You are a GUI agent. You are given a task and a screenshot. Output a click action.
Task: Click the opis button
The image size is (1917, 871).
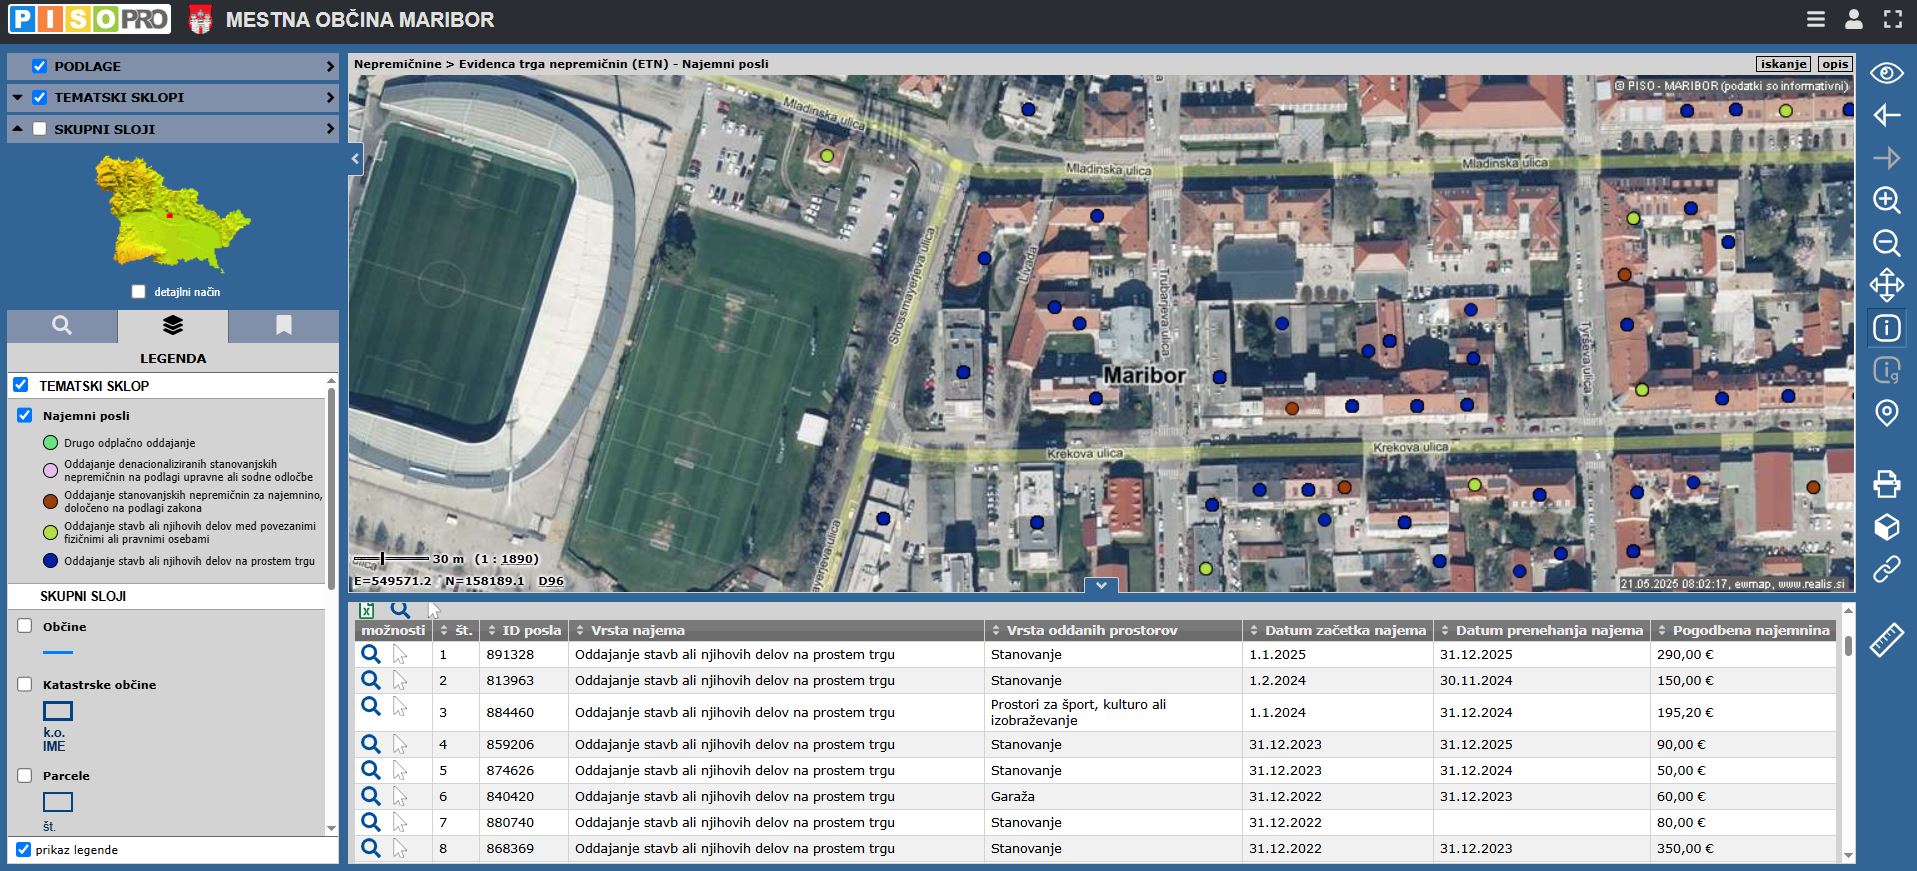(1834, 64)
